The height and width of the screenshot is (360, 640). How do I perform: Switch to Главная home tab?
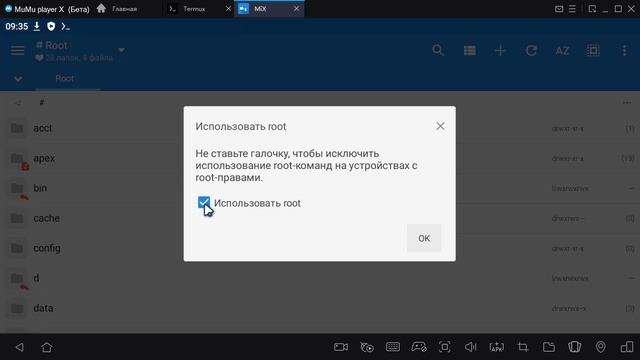(x=124, y=9)
